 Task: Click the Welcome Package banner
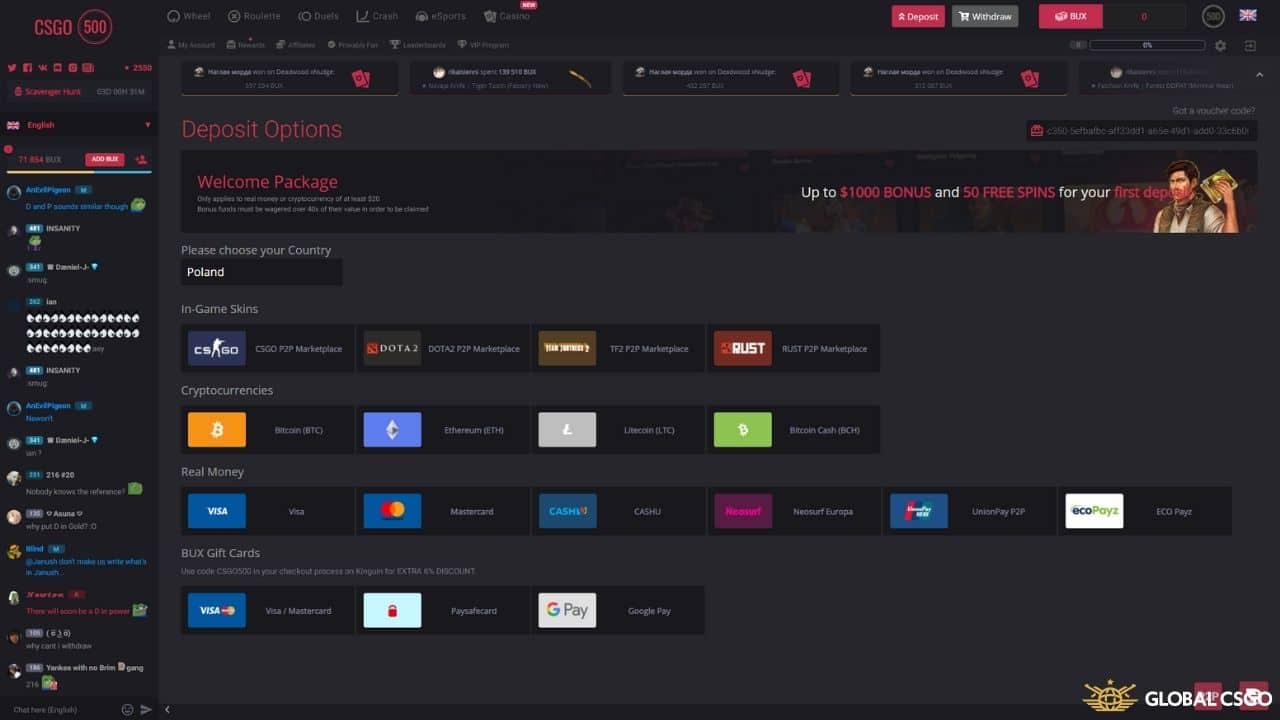(719, 192)
